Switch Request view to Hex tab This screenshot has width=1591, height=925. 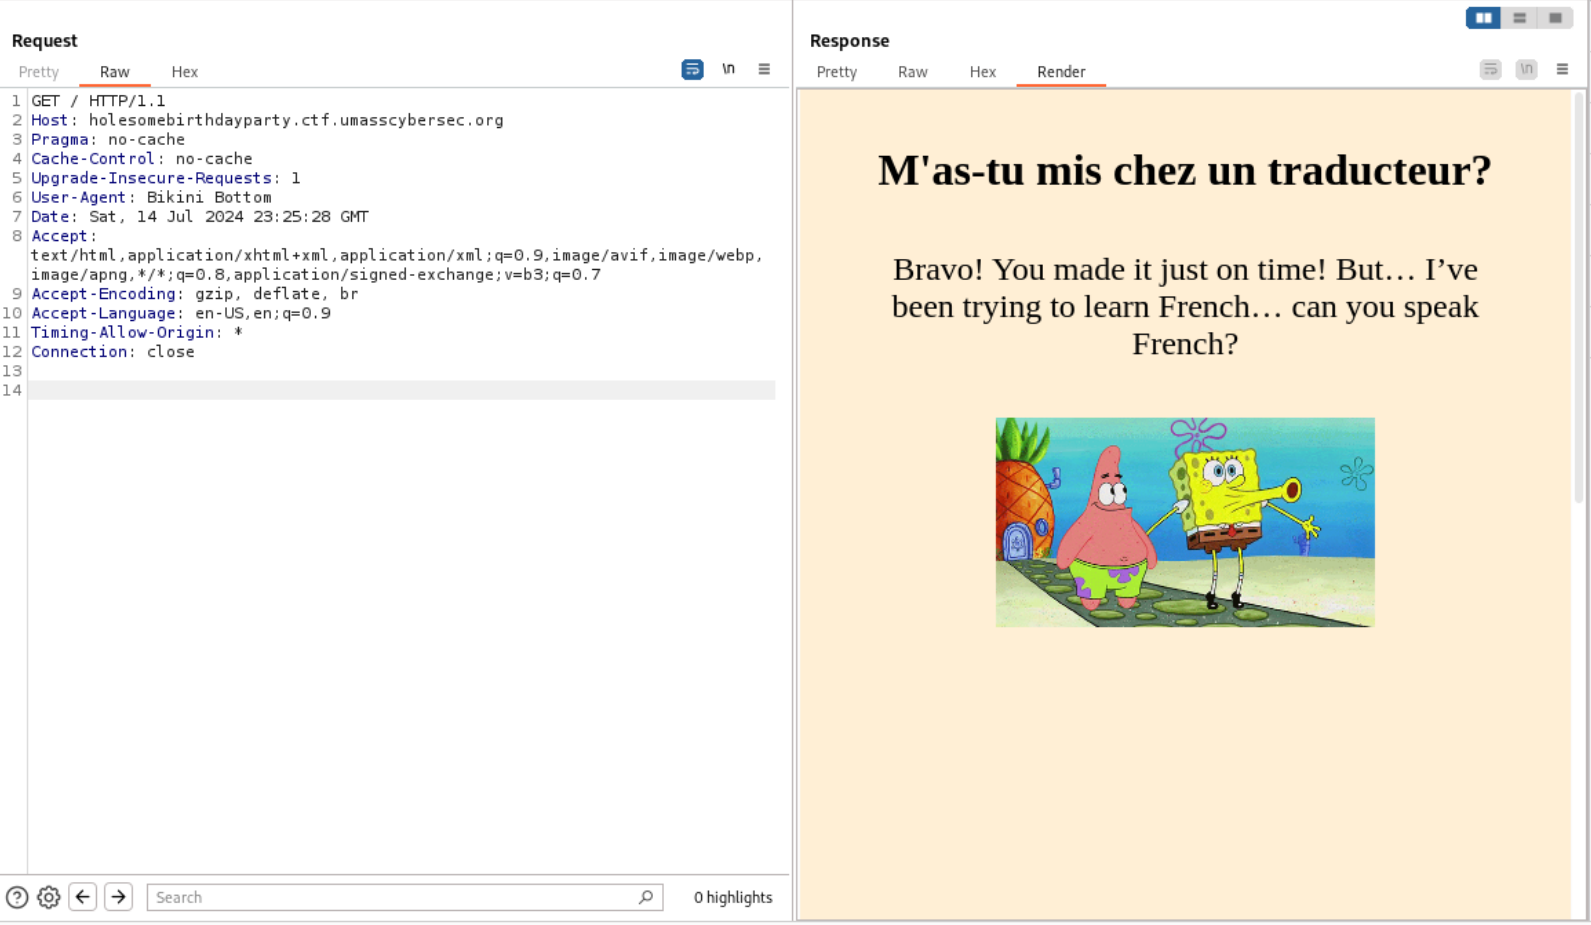(185, 72)
